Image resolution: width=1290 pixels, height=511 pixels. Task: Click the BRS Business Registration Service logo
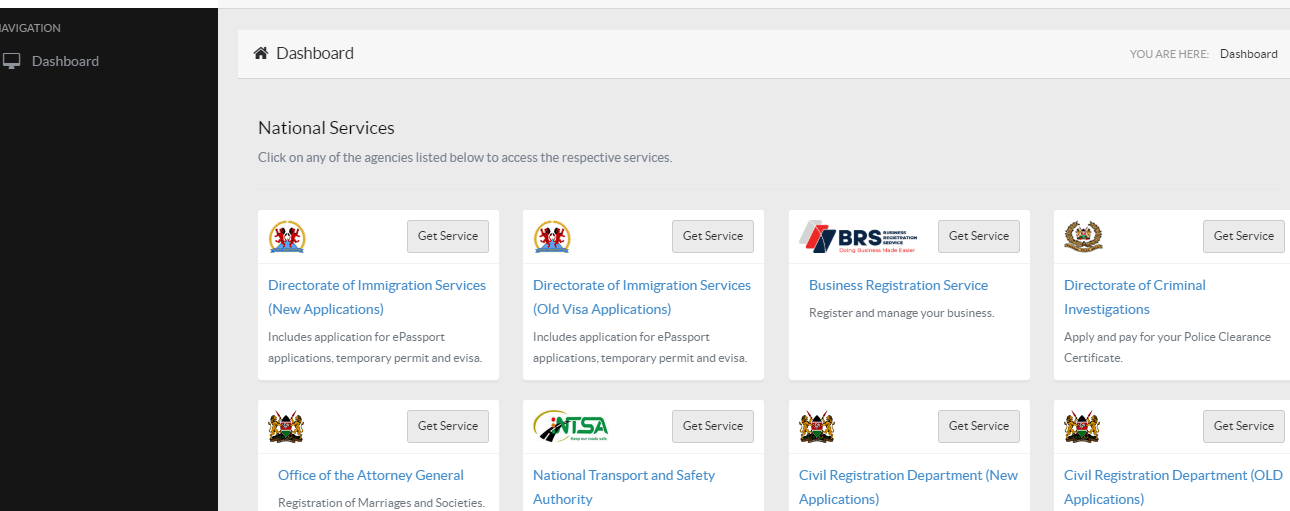point(858,237)
